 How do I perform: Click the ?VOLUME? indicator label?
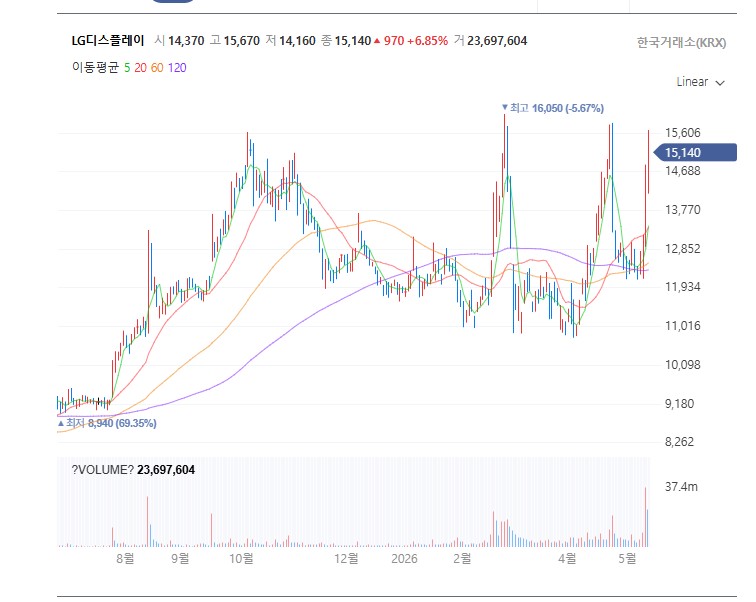pyautogui.click(x=102, y=470)
